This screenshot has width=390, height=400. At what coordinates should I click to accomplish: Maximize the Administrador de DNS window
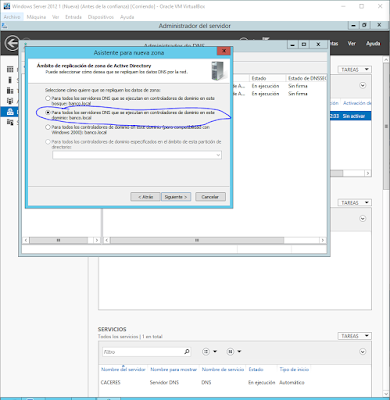tap(304, 44)
